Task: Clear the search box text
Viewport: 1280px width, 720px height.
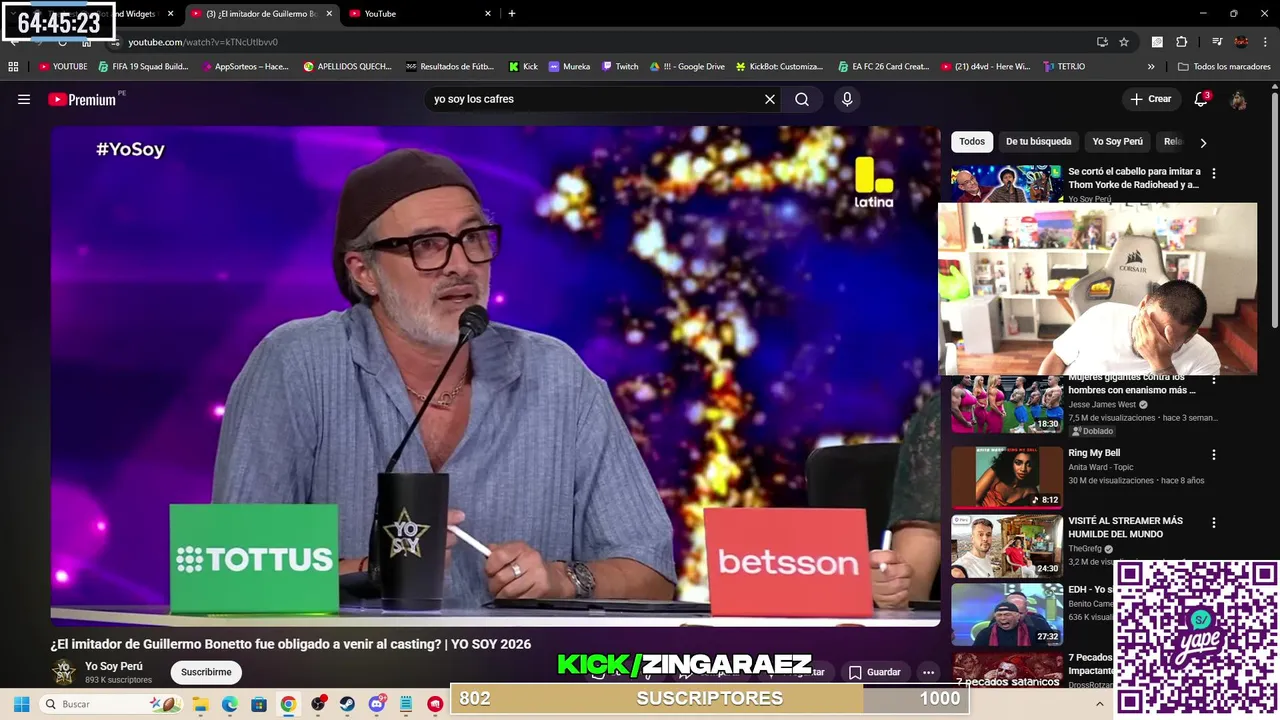Action: (770, 99)
